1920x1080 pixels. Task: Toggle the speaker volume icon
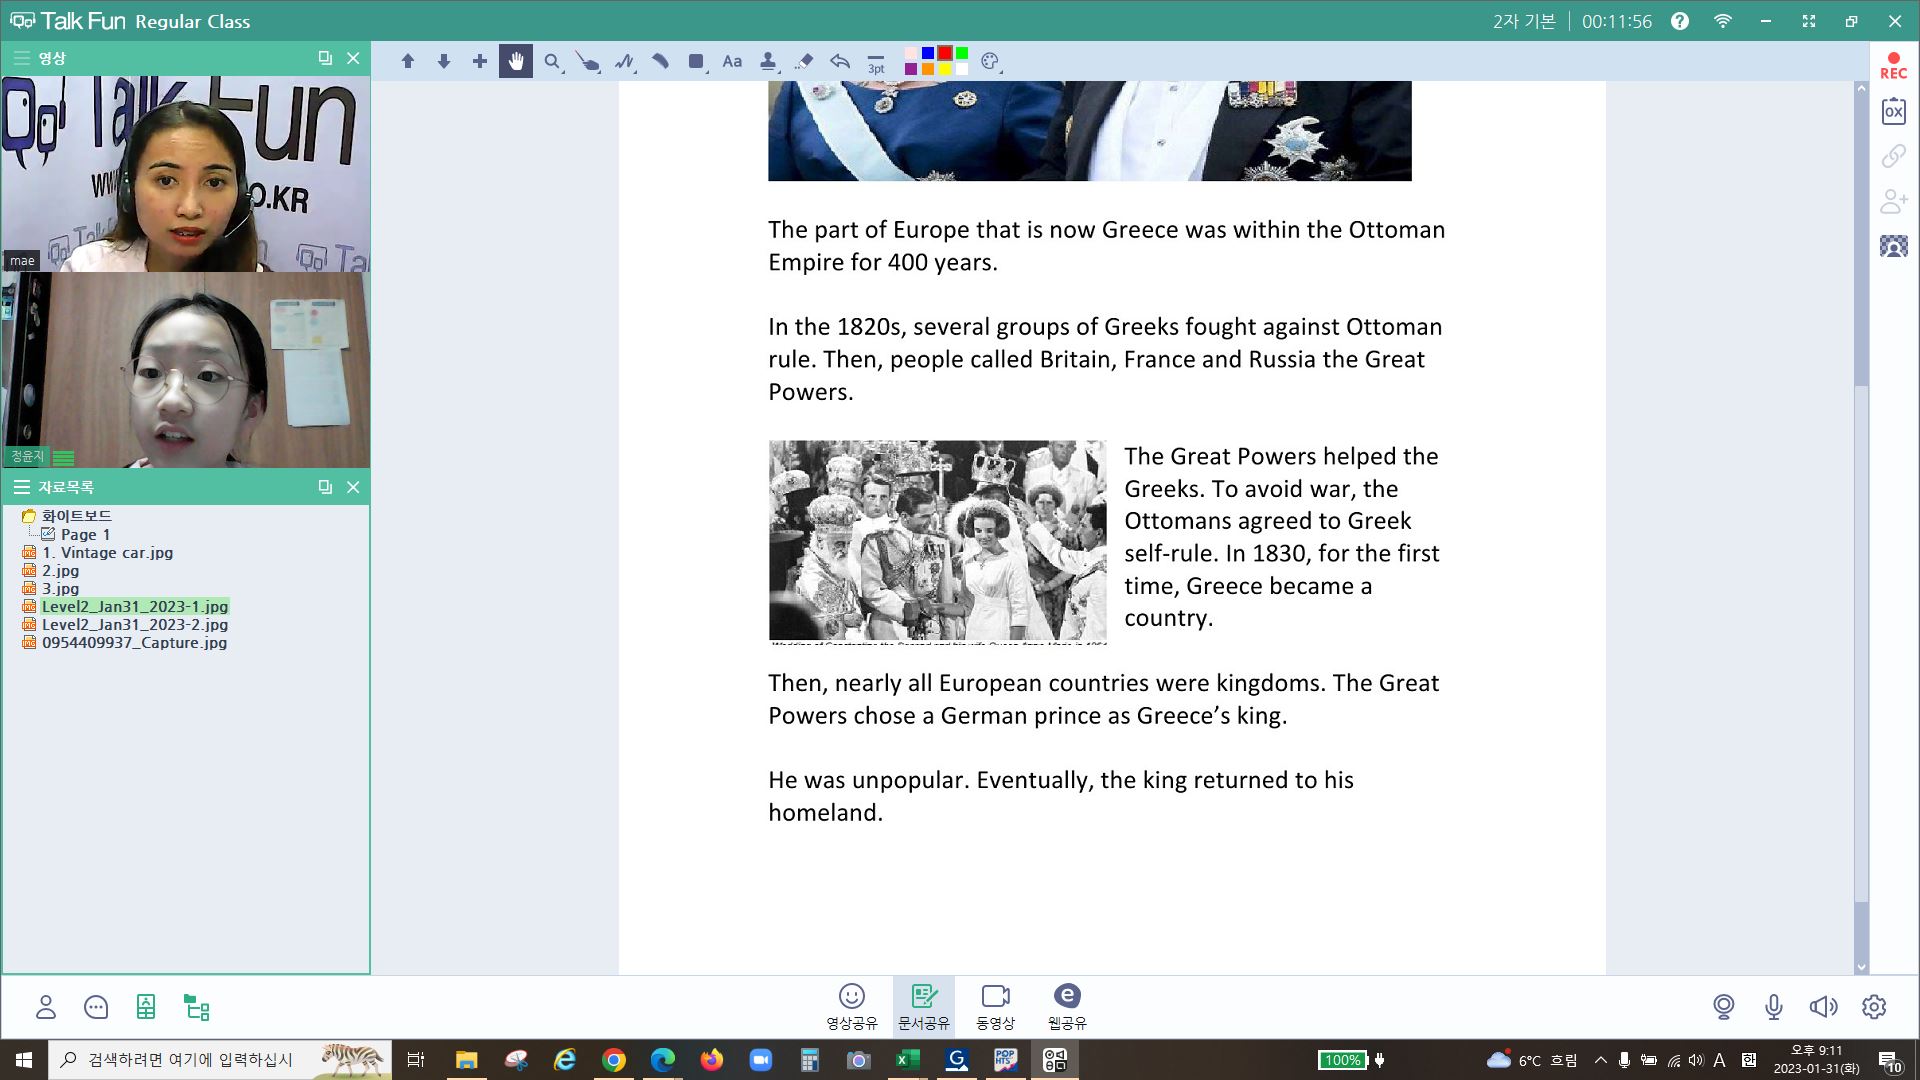pyautogui.click(x=1823, y=1006)
